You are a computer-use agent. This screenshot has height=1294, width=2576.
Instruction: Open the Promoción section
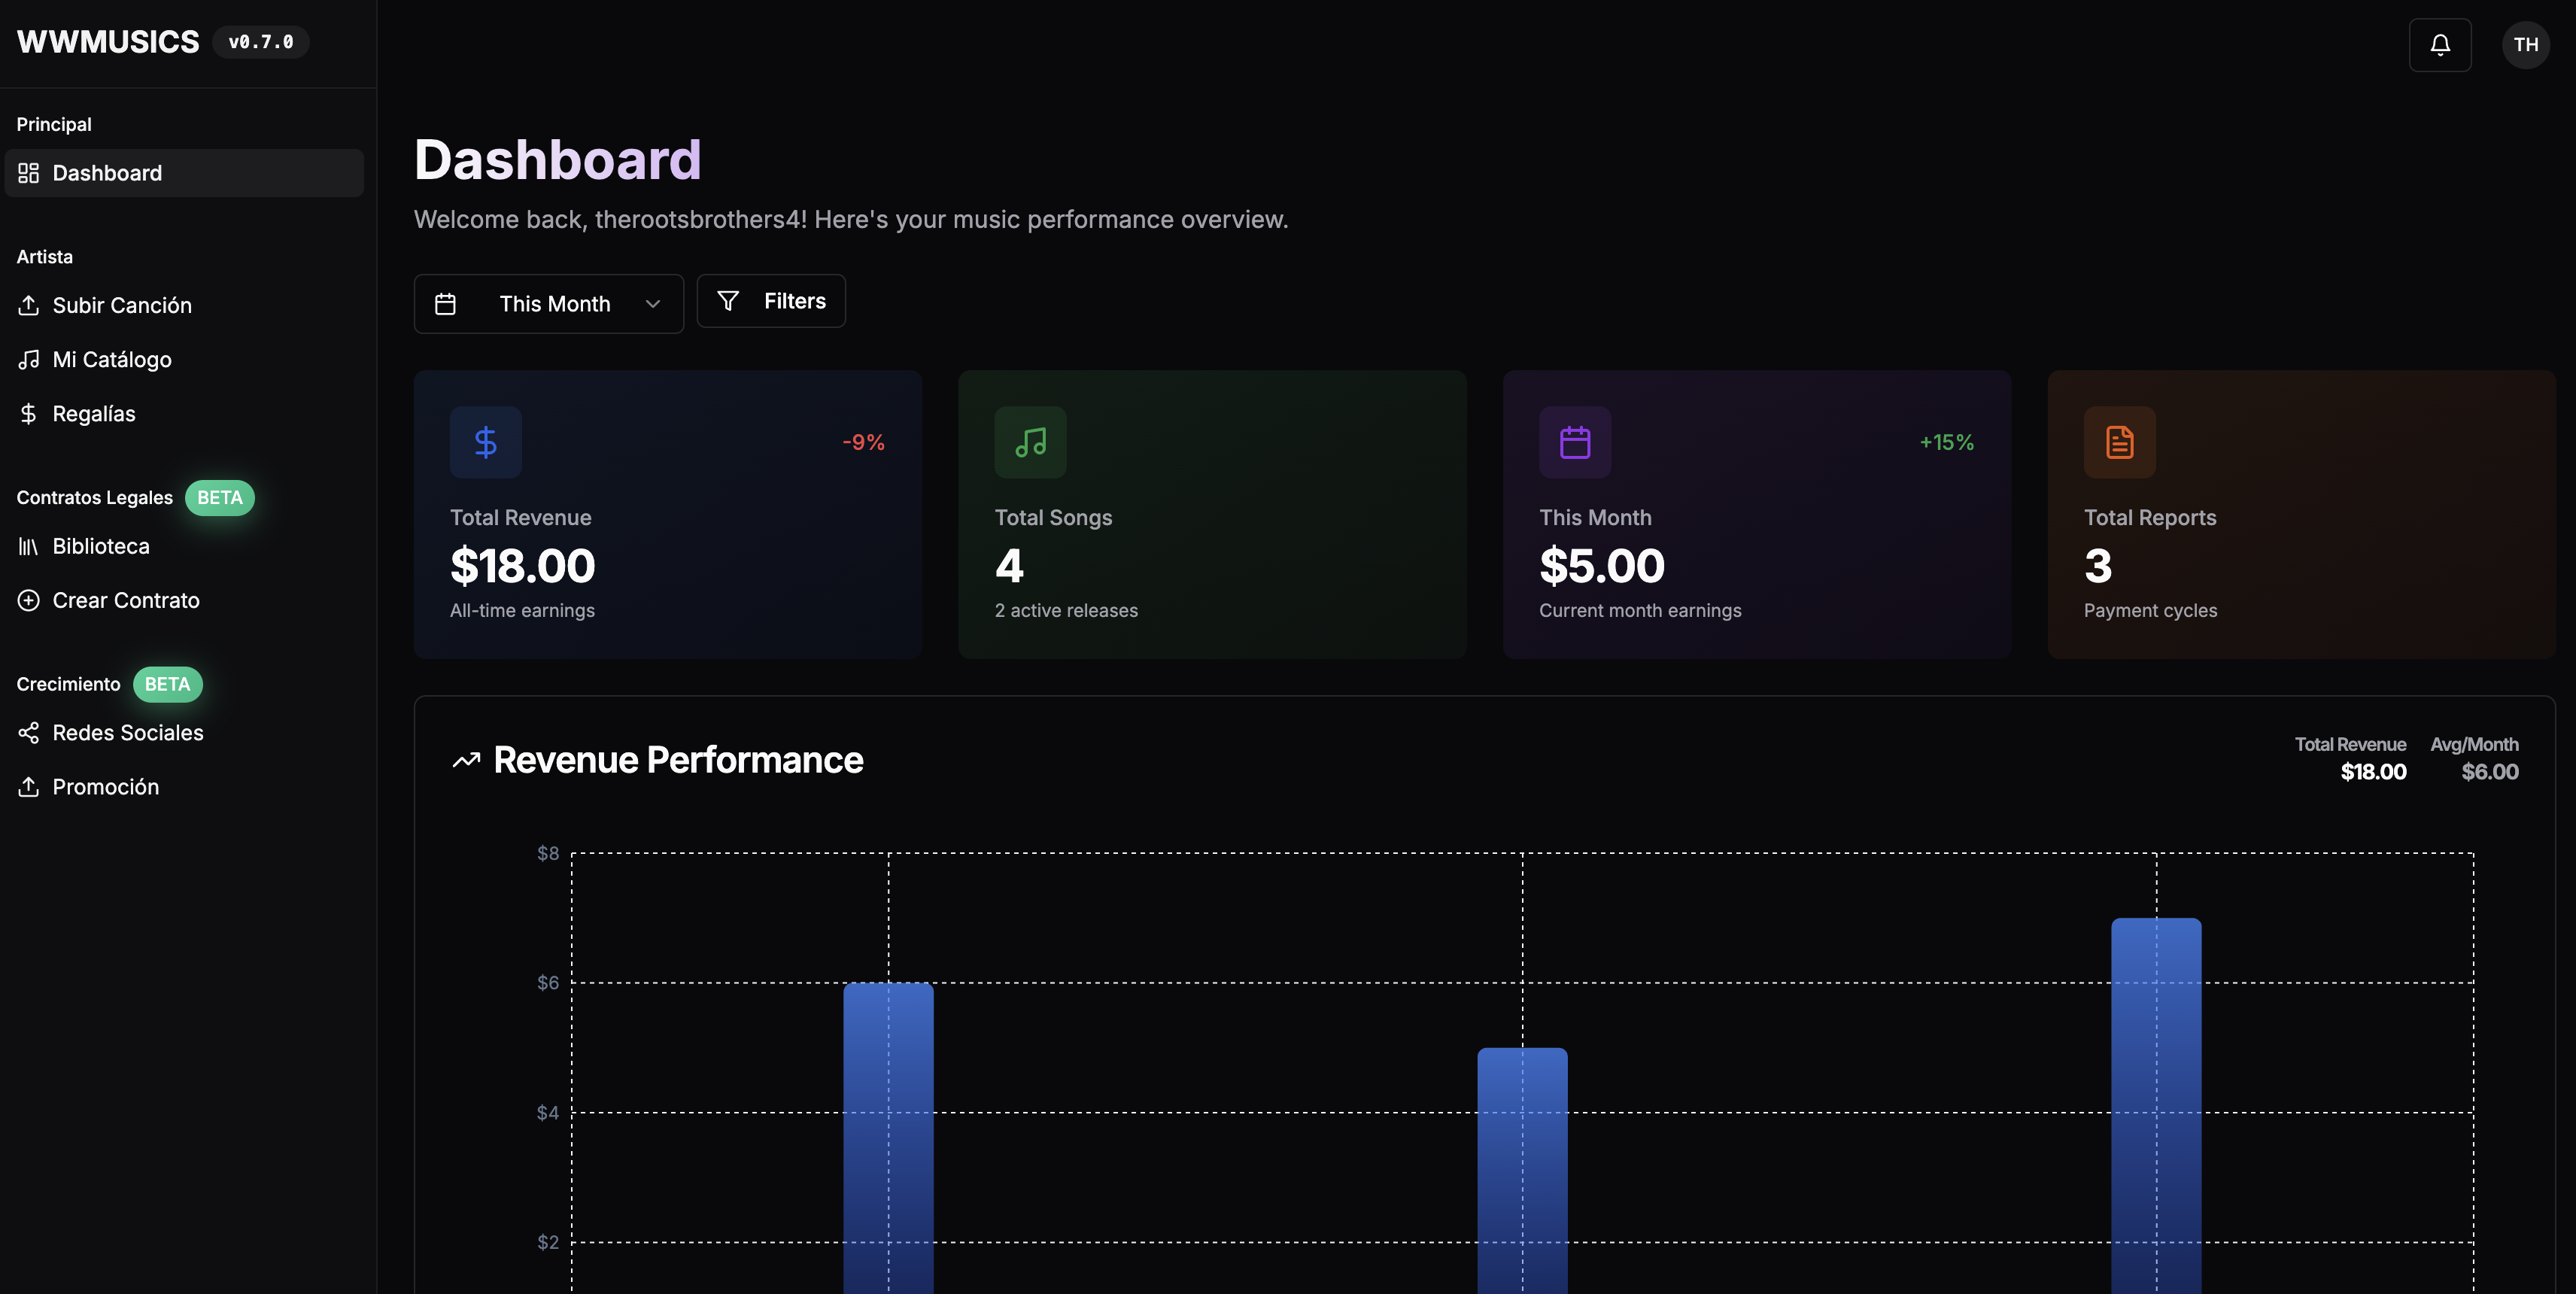click(x=105, y=786)
